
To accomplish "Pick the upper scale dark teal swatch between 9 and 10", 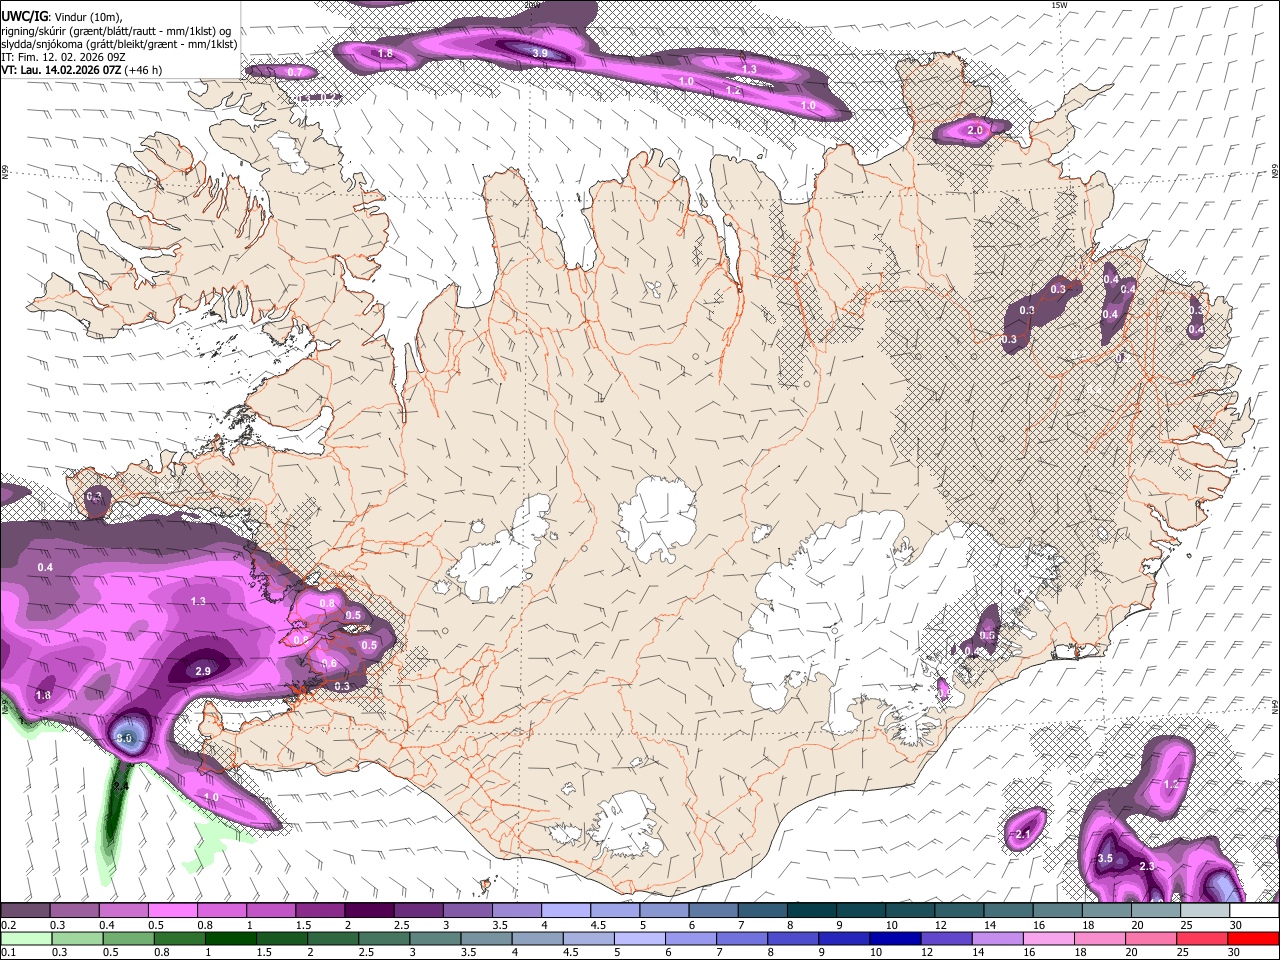I will click(x=860, y=911).
